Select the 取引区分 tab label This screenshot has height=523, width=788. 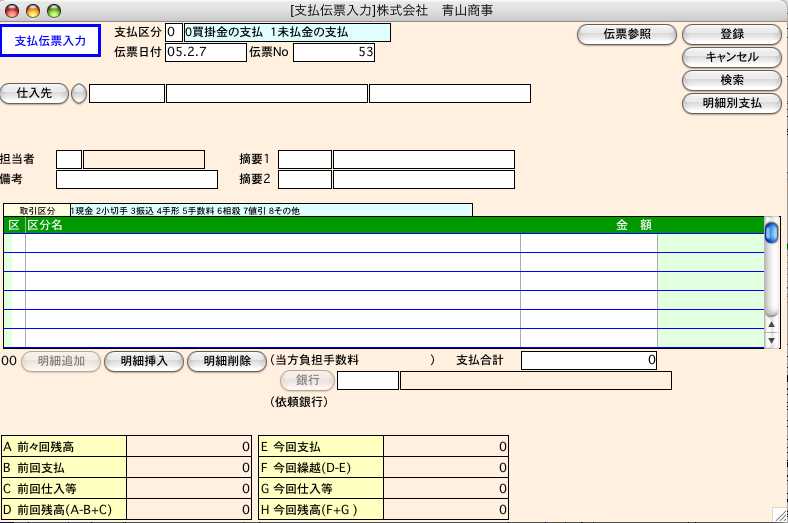coord(37,211)
